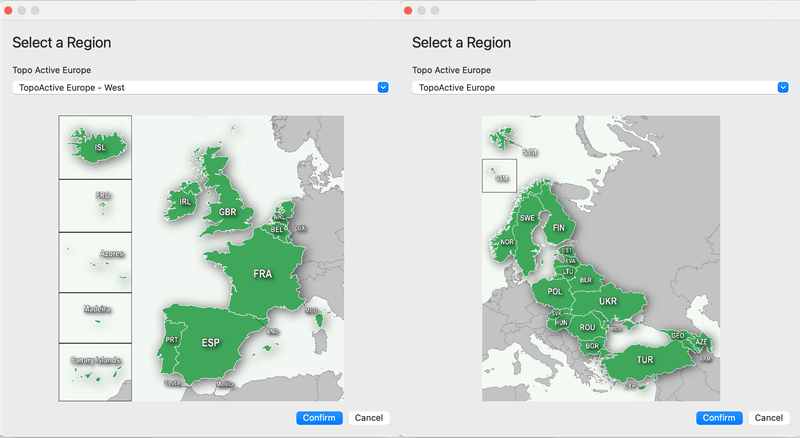800x438 pixels.
Task: Select Norway (NOR) on the right map
Action: point(507,242)
